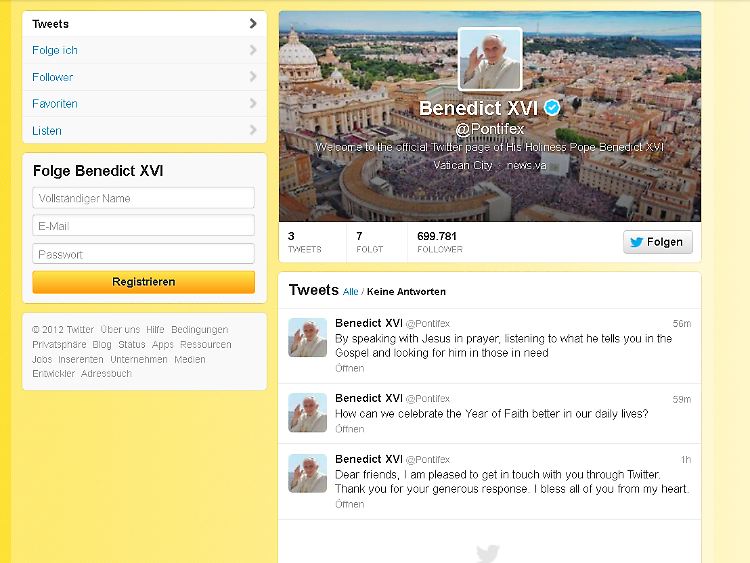Click the Registrieren button
Image resolution: width=750 pixels, height=563 pixels.
143,282
